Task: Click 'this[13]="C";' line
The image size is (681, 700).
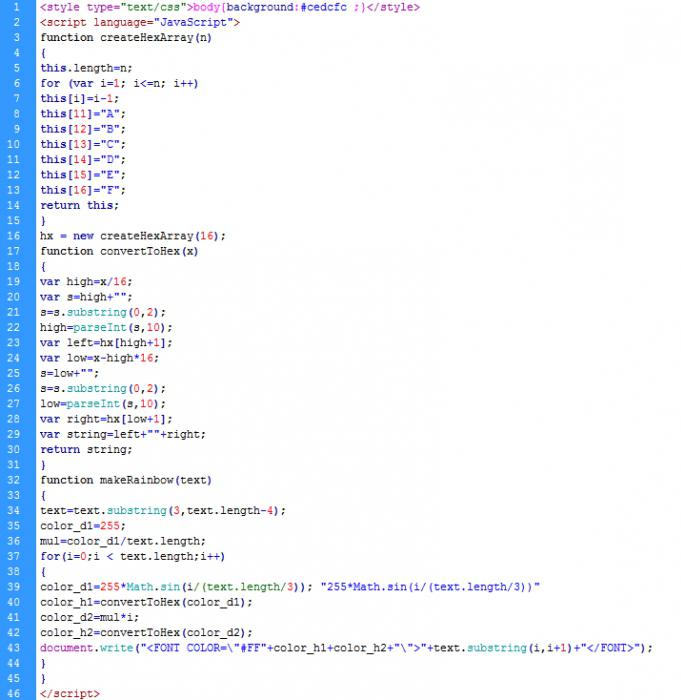Action: [83, 145]
